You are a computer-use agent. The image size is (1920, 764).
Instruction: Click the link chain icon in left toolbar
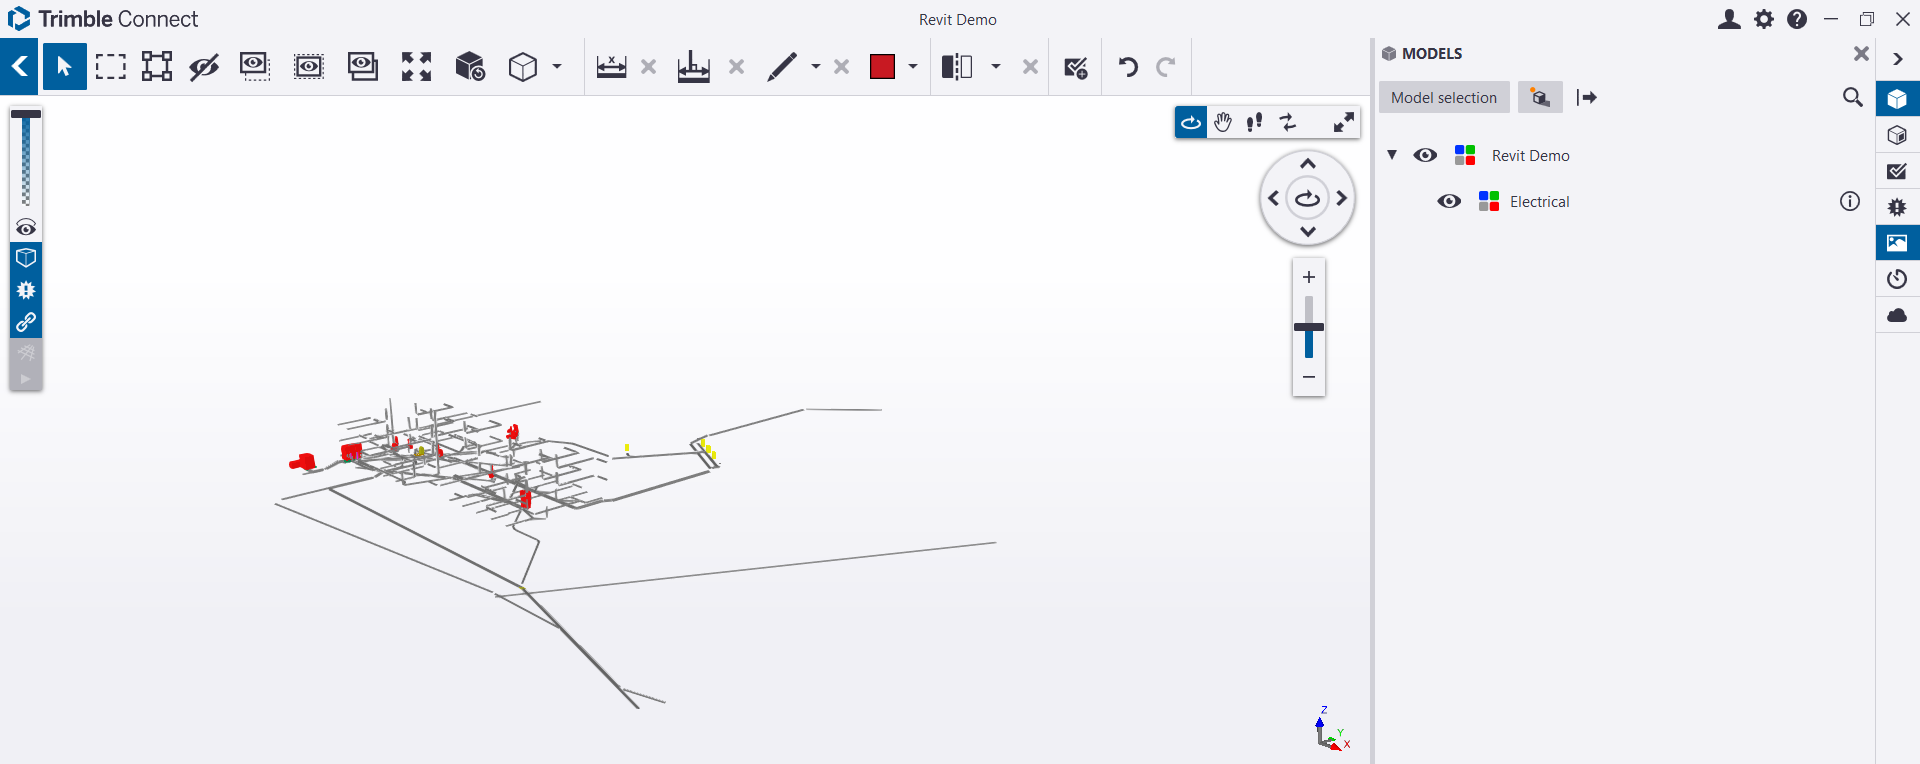(26, 322)
